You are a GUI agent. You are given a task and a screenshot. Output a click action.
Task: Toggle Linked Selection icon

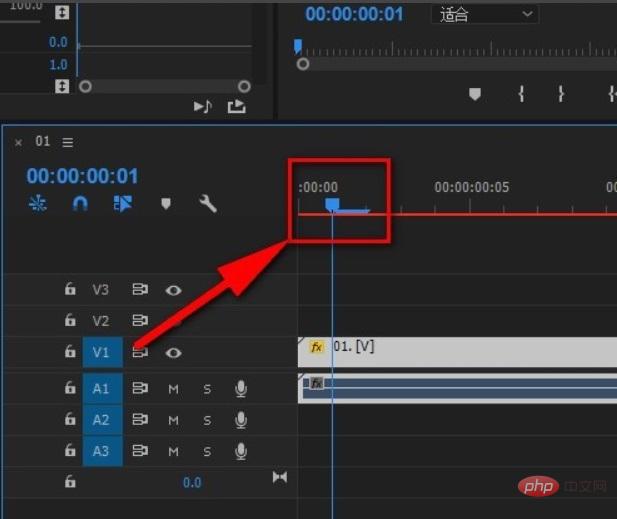122,204
